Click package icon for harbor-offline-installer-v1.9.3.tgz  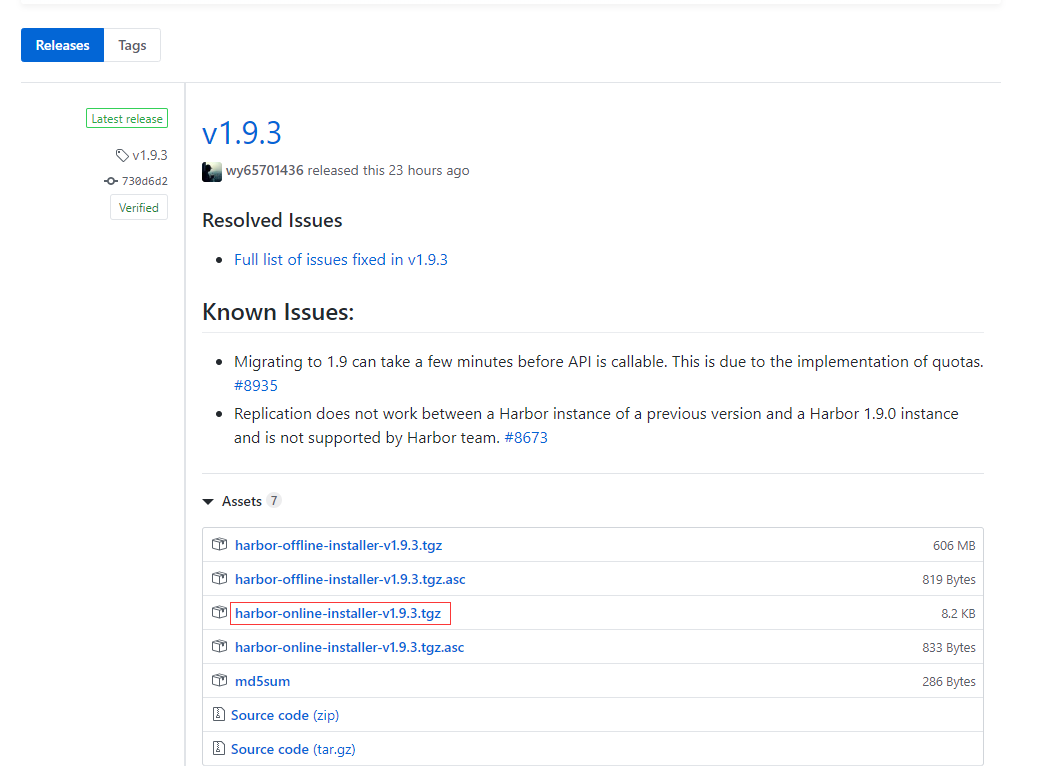click(x=219, y=545)
